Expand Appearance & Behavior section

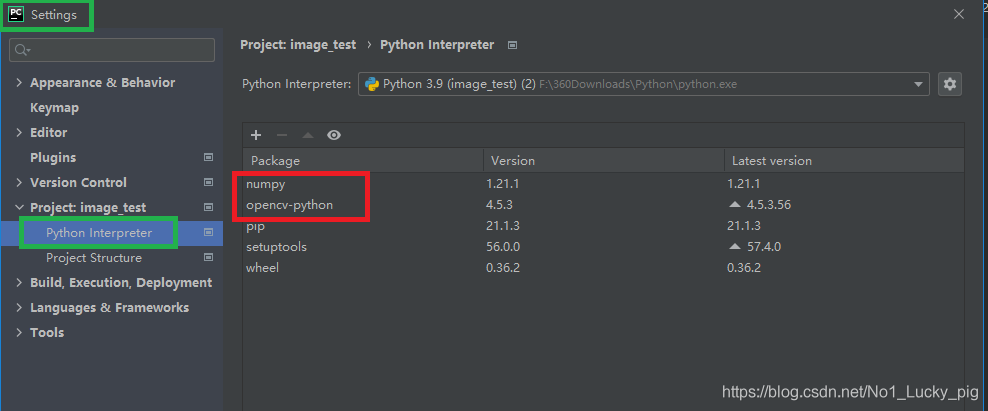[19, 83]
